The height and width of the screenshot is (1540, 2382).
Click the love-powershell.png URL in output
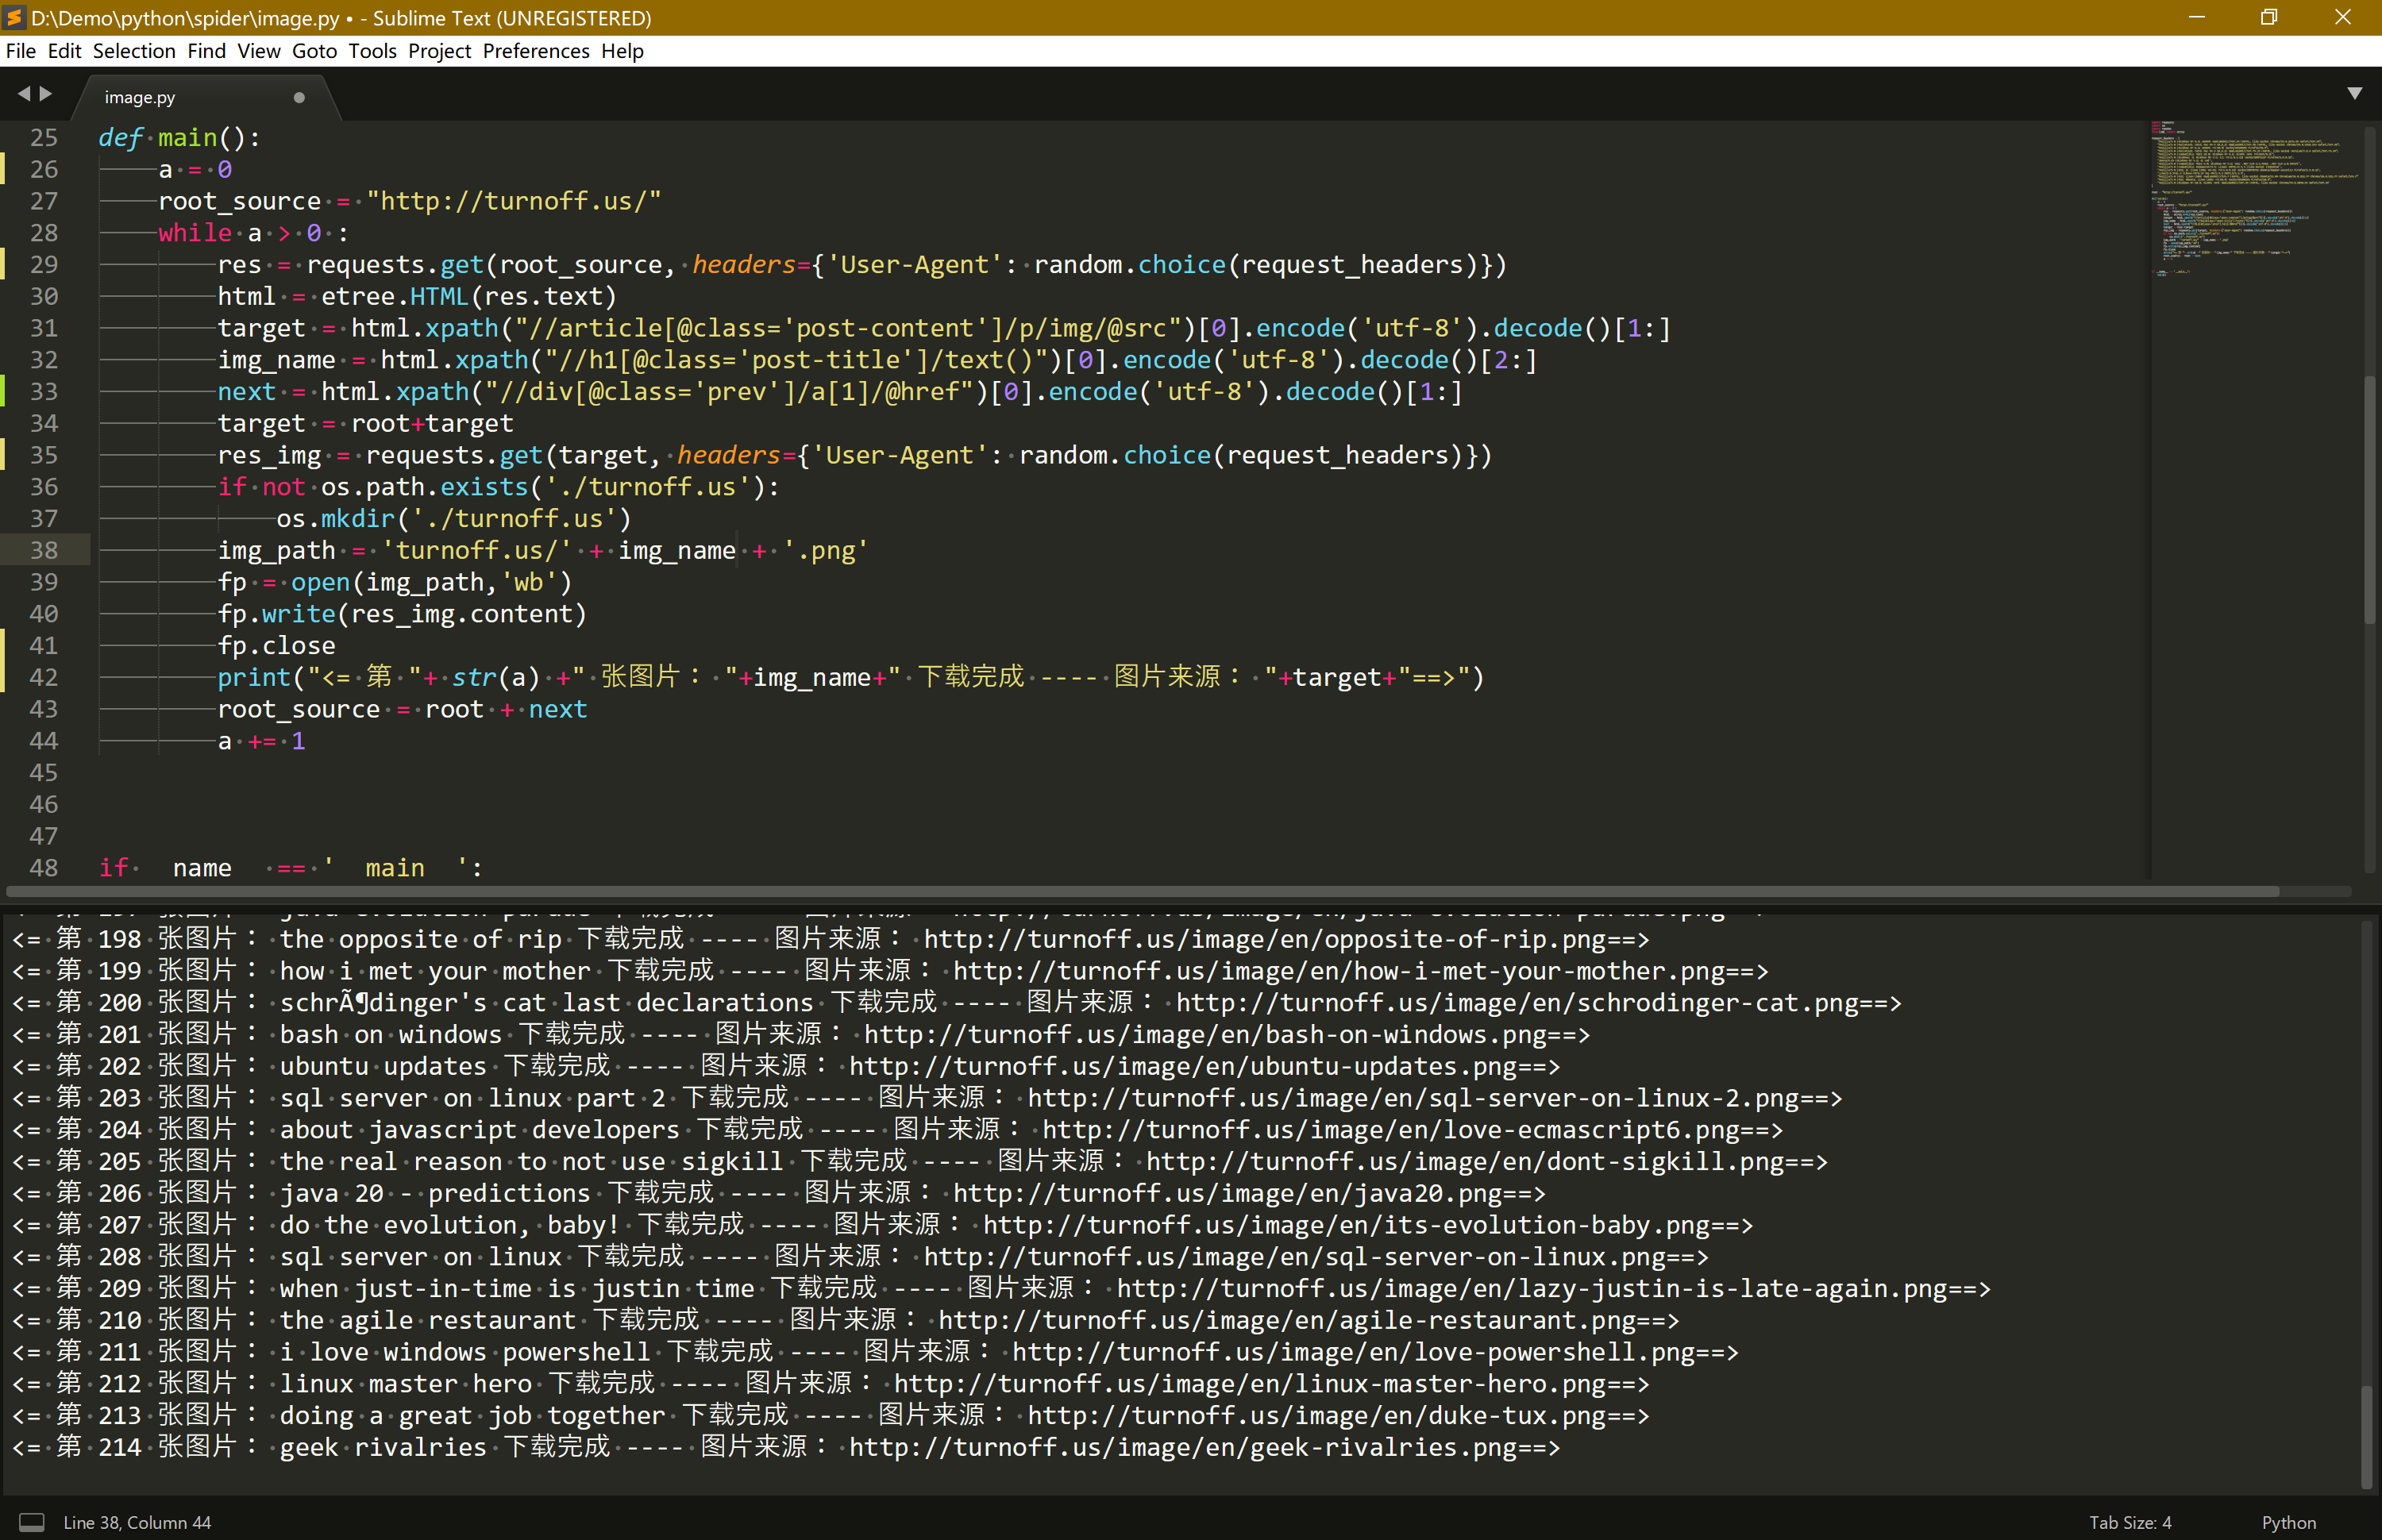pos(1352,1352)
